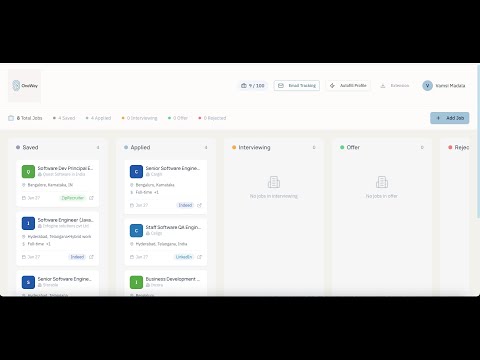
Task: Open Software Dev Principal job card title
Action: (65, 168)
